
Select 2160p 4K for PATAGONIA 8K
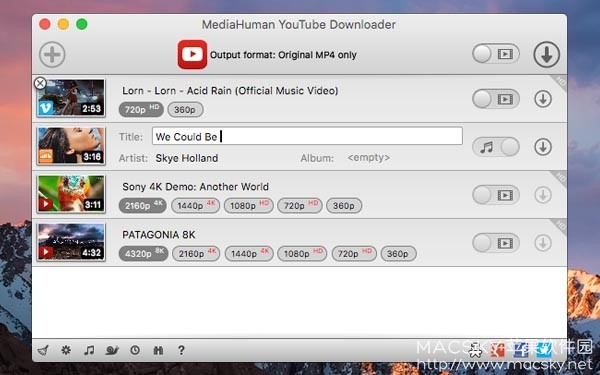pos(196,254)
